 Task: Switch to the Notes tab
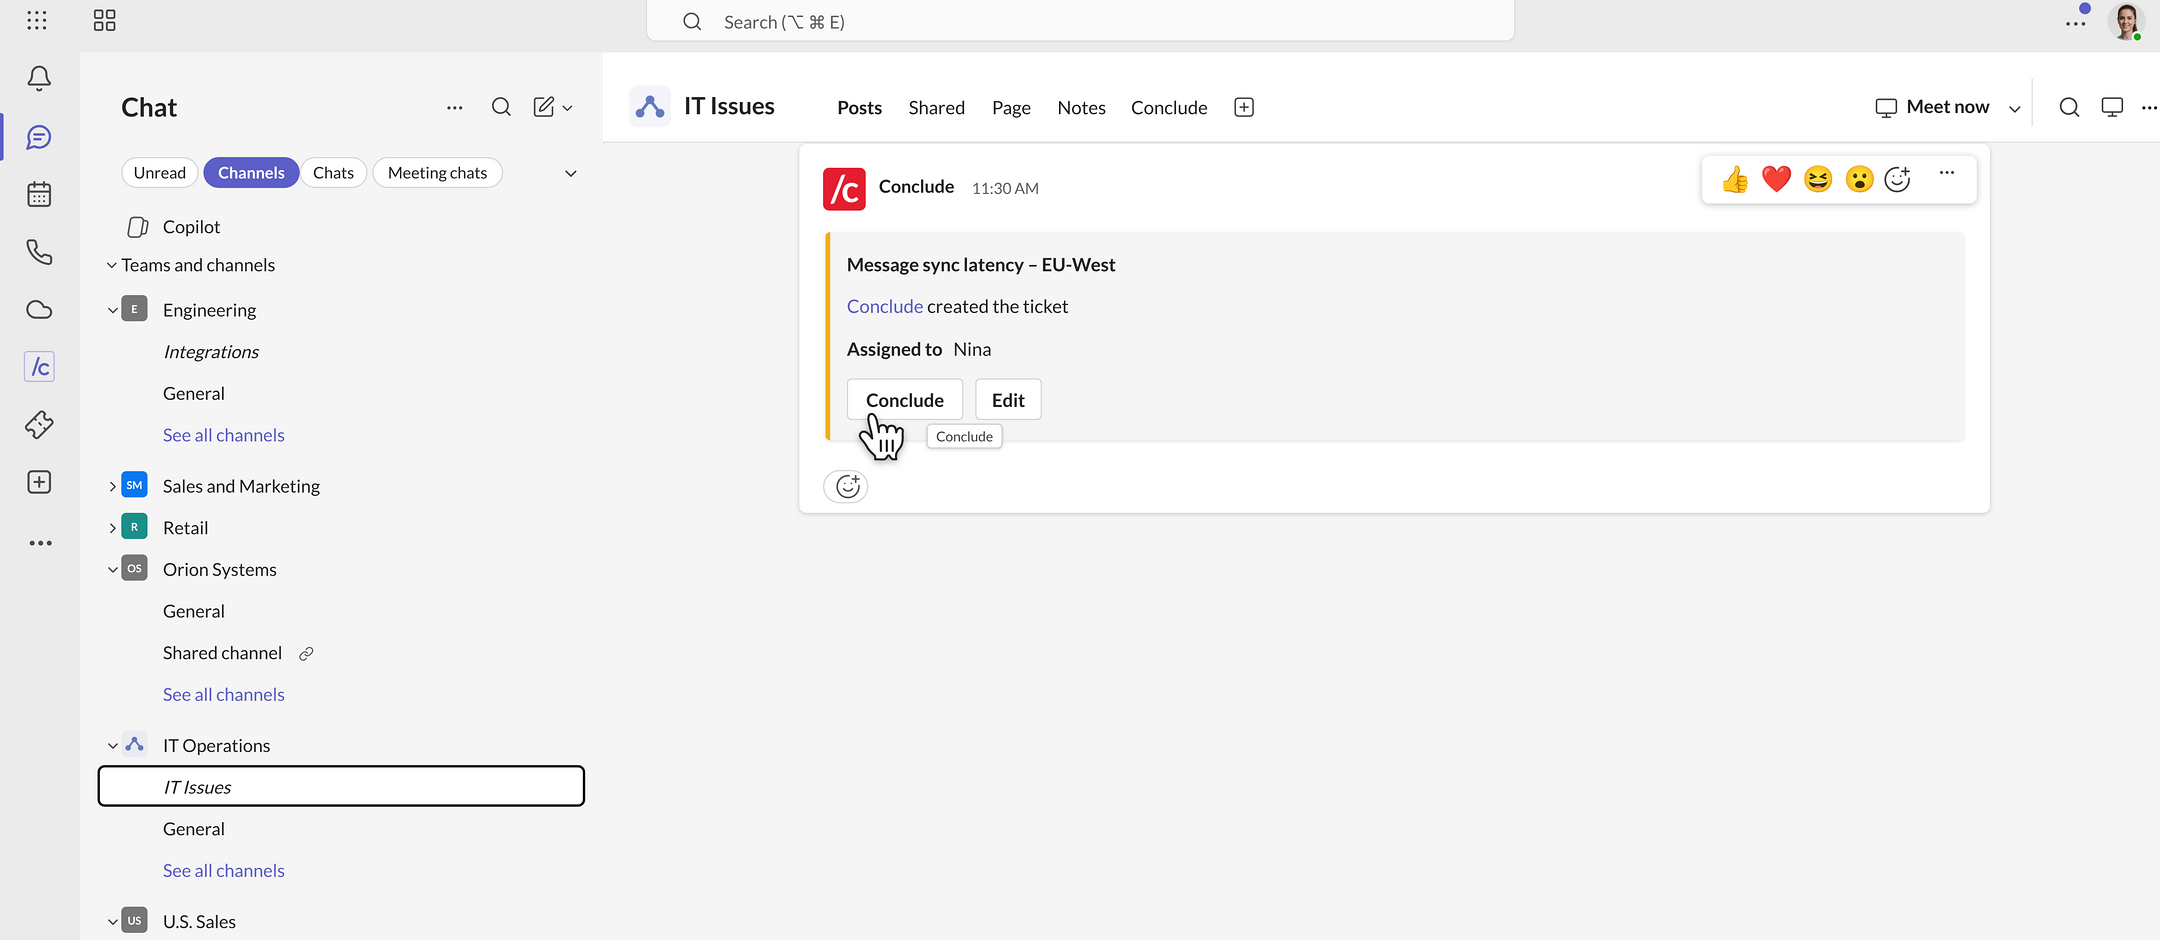click(x=1081, y=107)
